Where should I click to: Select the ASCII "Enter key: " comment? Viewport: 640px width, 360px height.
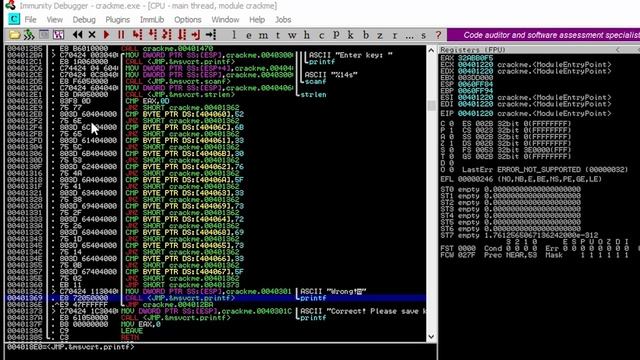pyautogui.click(x=350, y=55)
